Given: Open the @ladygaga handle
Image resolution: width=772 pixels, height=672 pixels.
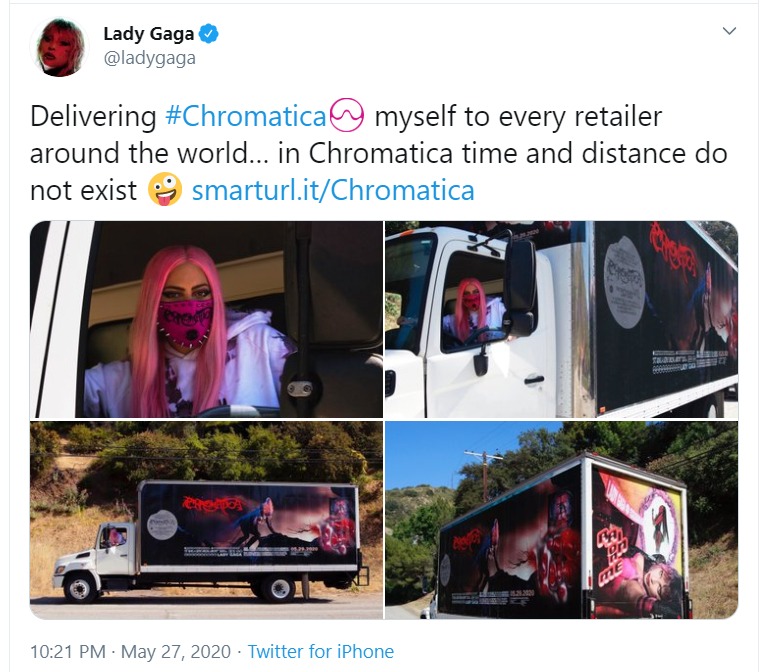Looking at the screenshot, I should 150,58.
